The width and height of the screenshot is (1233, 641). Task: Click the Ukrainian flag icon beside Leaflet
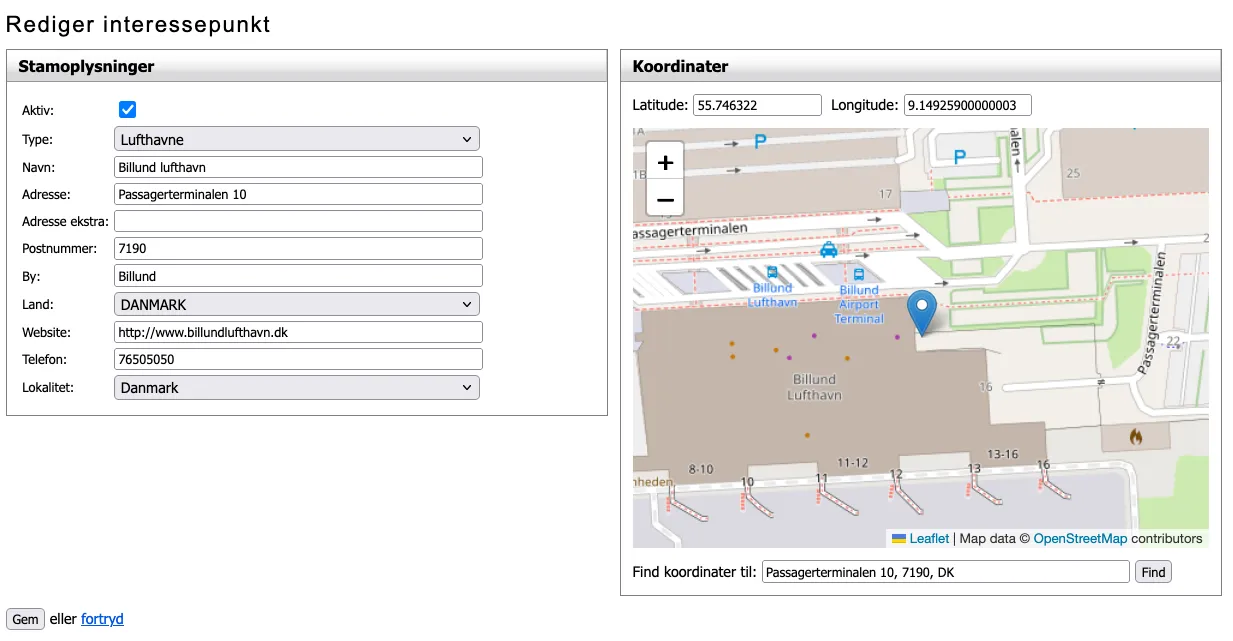[x=899, y=539]
